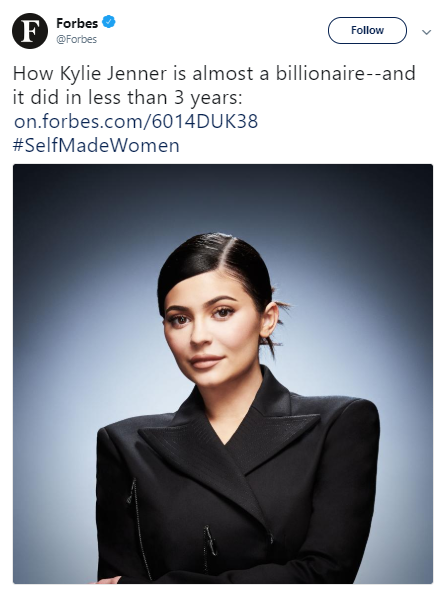Follow the Forbes account
The height and width of the screenshot is (592, 448).
[367, 30]
